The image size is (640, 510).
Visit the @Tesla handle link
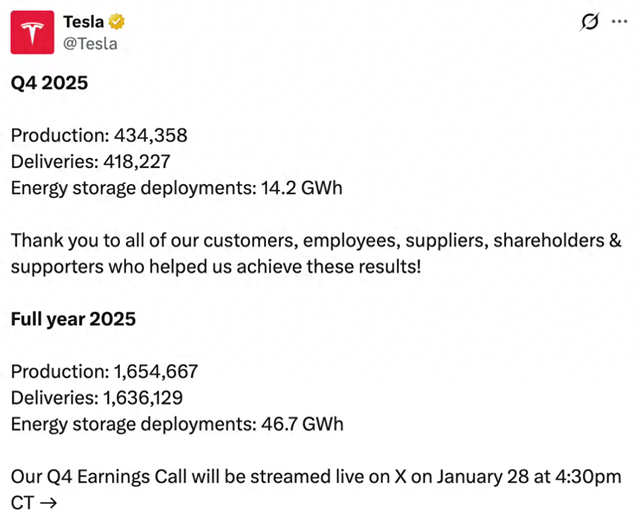coord(90,43)
